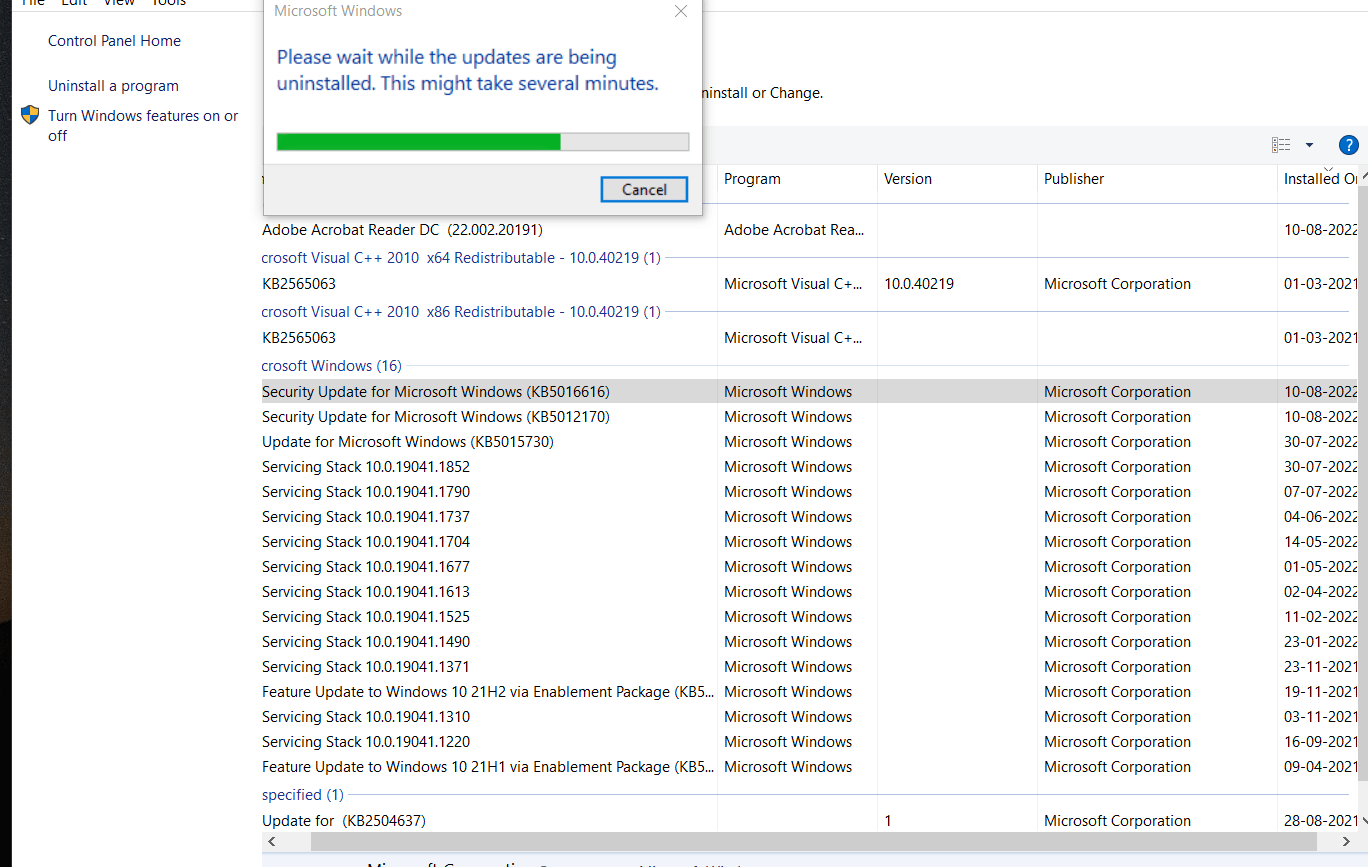Open the Tools menu
The image size is (1368, 867).
coord(168,4)
